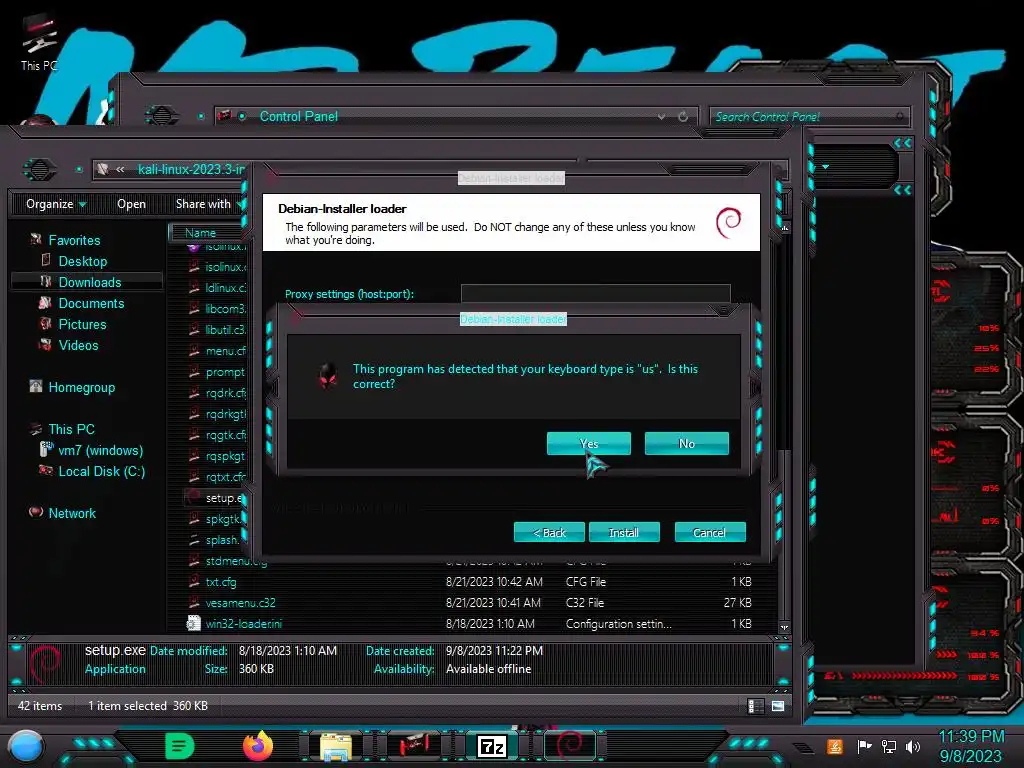Open the red-icon taskbar application

pyautogui.click(x=414, y=745)
